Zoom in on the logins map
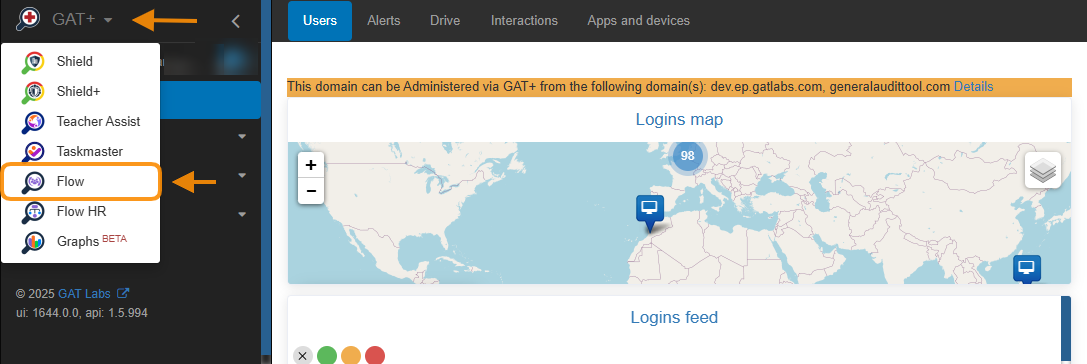The image size is (1087, 364). [311, 165]
